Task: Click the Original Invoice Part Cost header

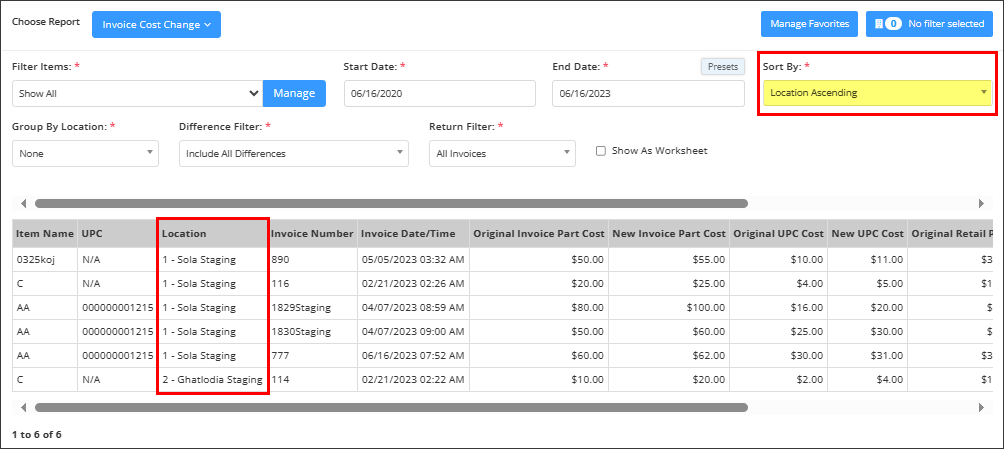Action: [539, 234]
